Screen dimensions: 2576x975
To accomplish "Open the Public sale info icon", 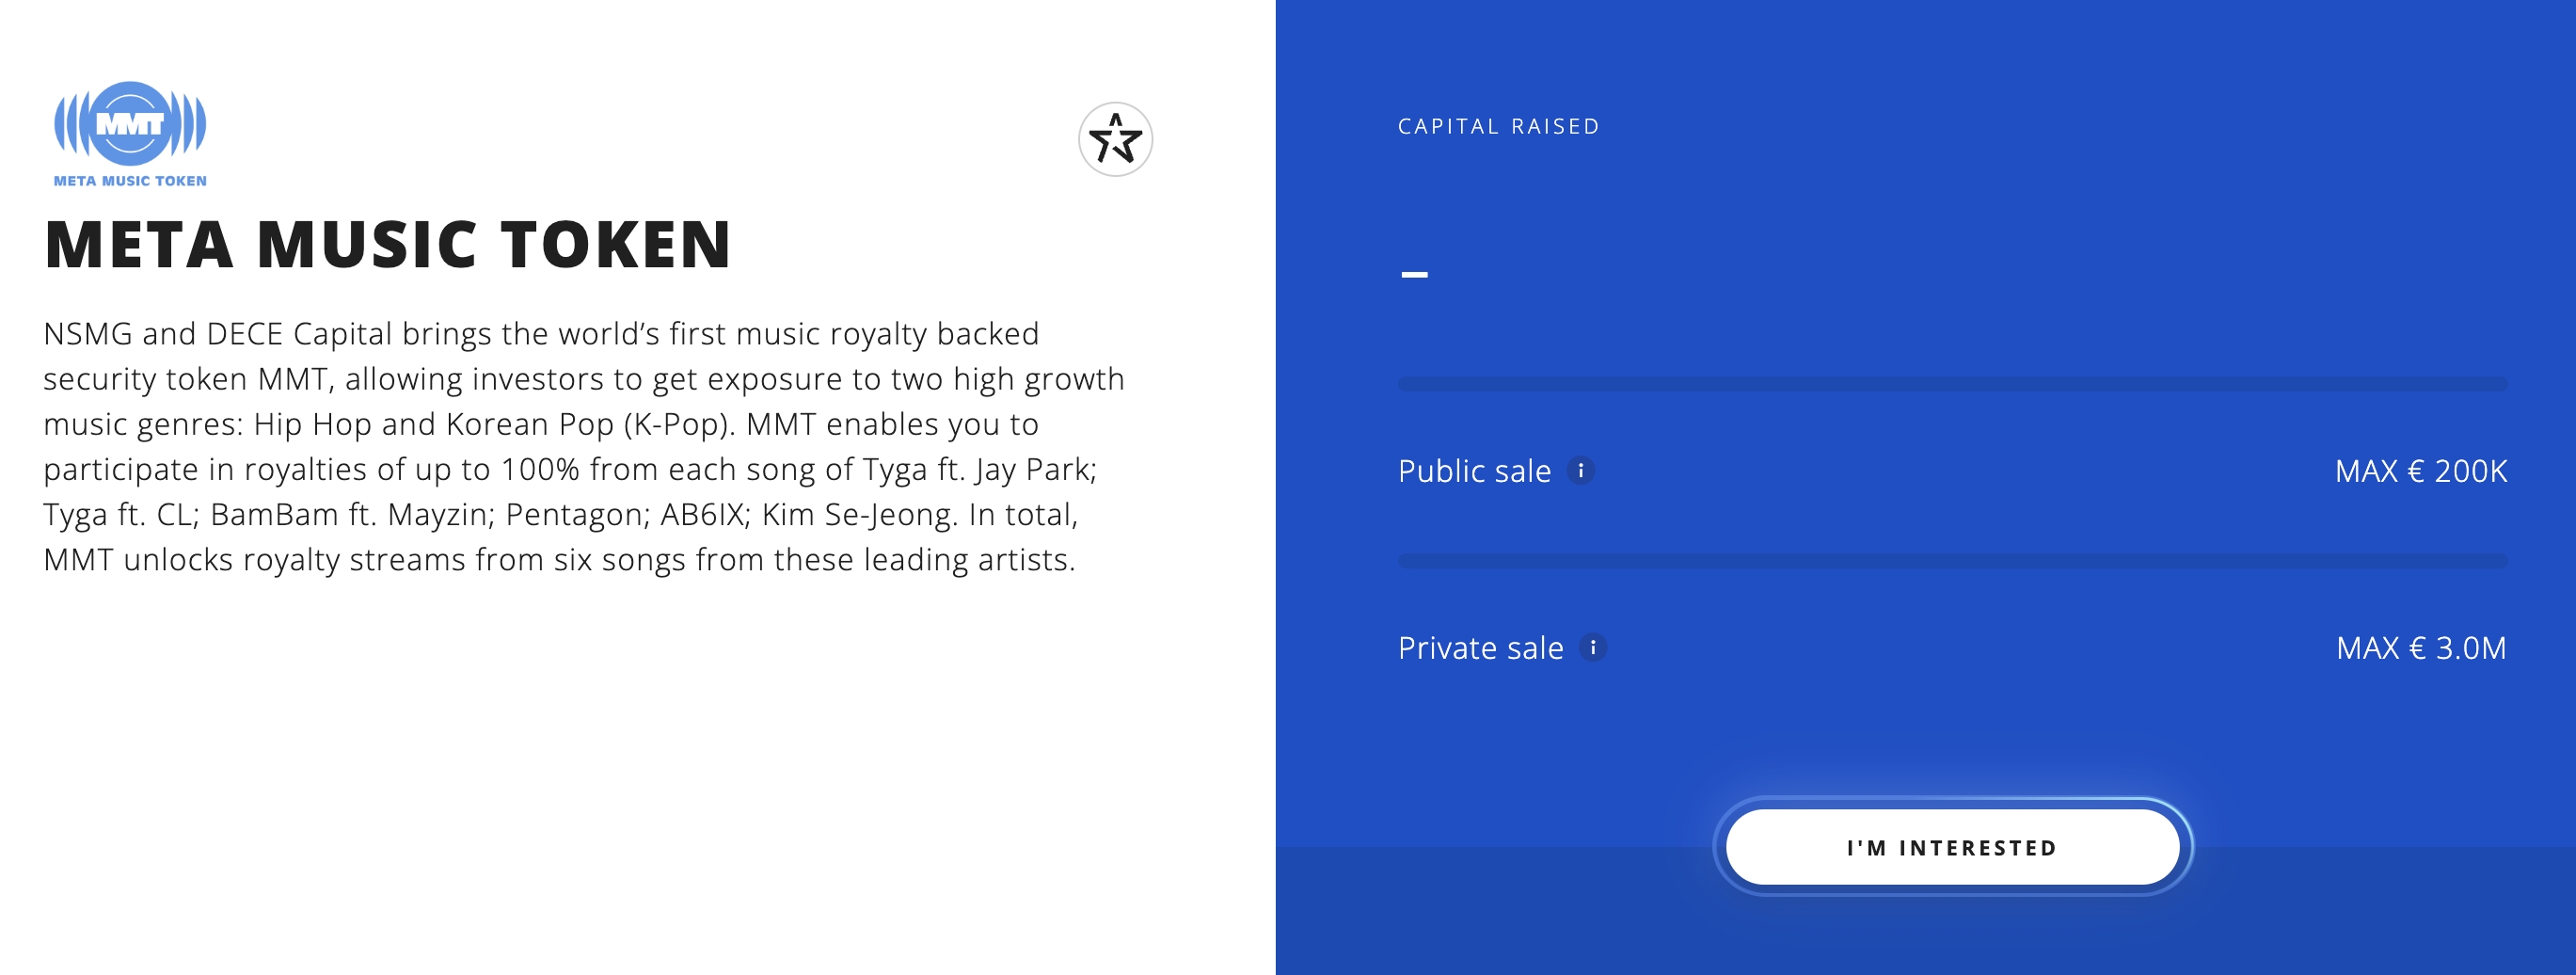I will coord(1580,470).
